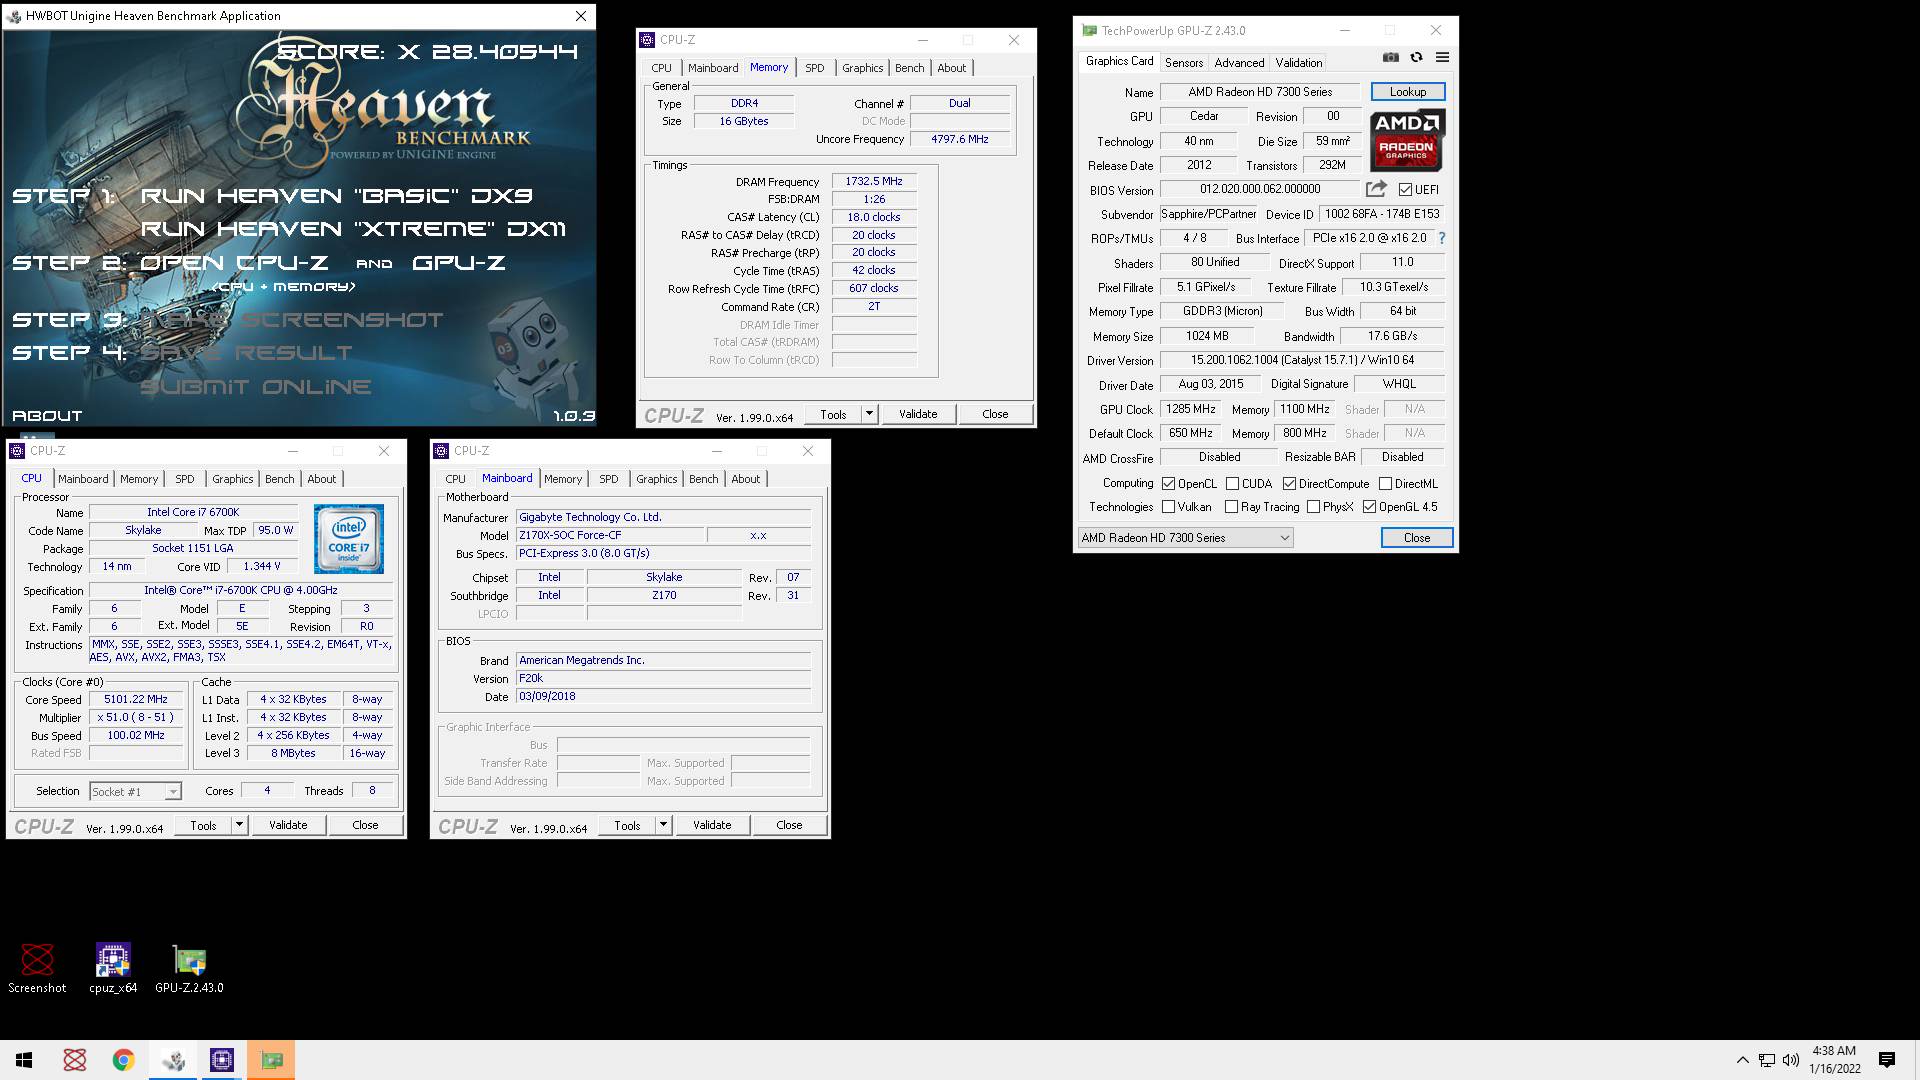The image size is (1920, 1080).
Task: Toggle the OpenCL checkbox
Action: coord(1168,484)
